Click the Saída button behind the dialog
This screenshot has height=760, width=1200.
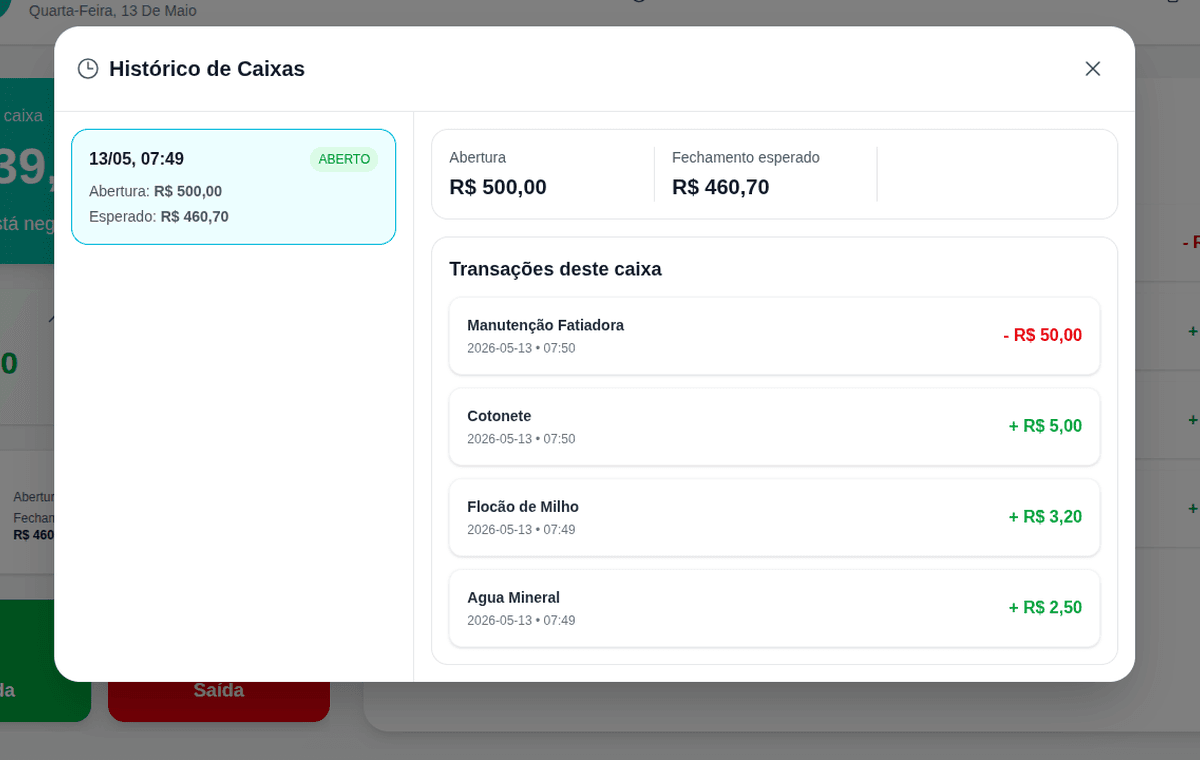pos(219,690)
